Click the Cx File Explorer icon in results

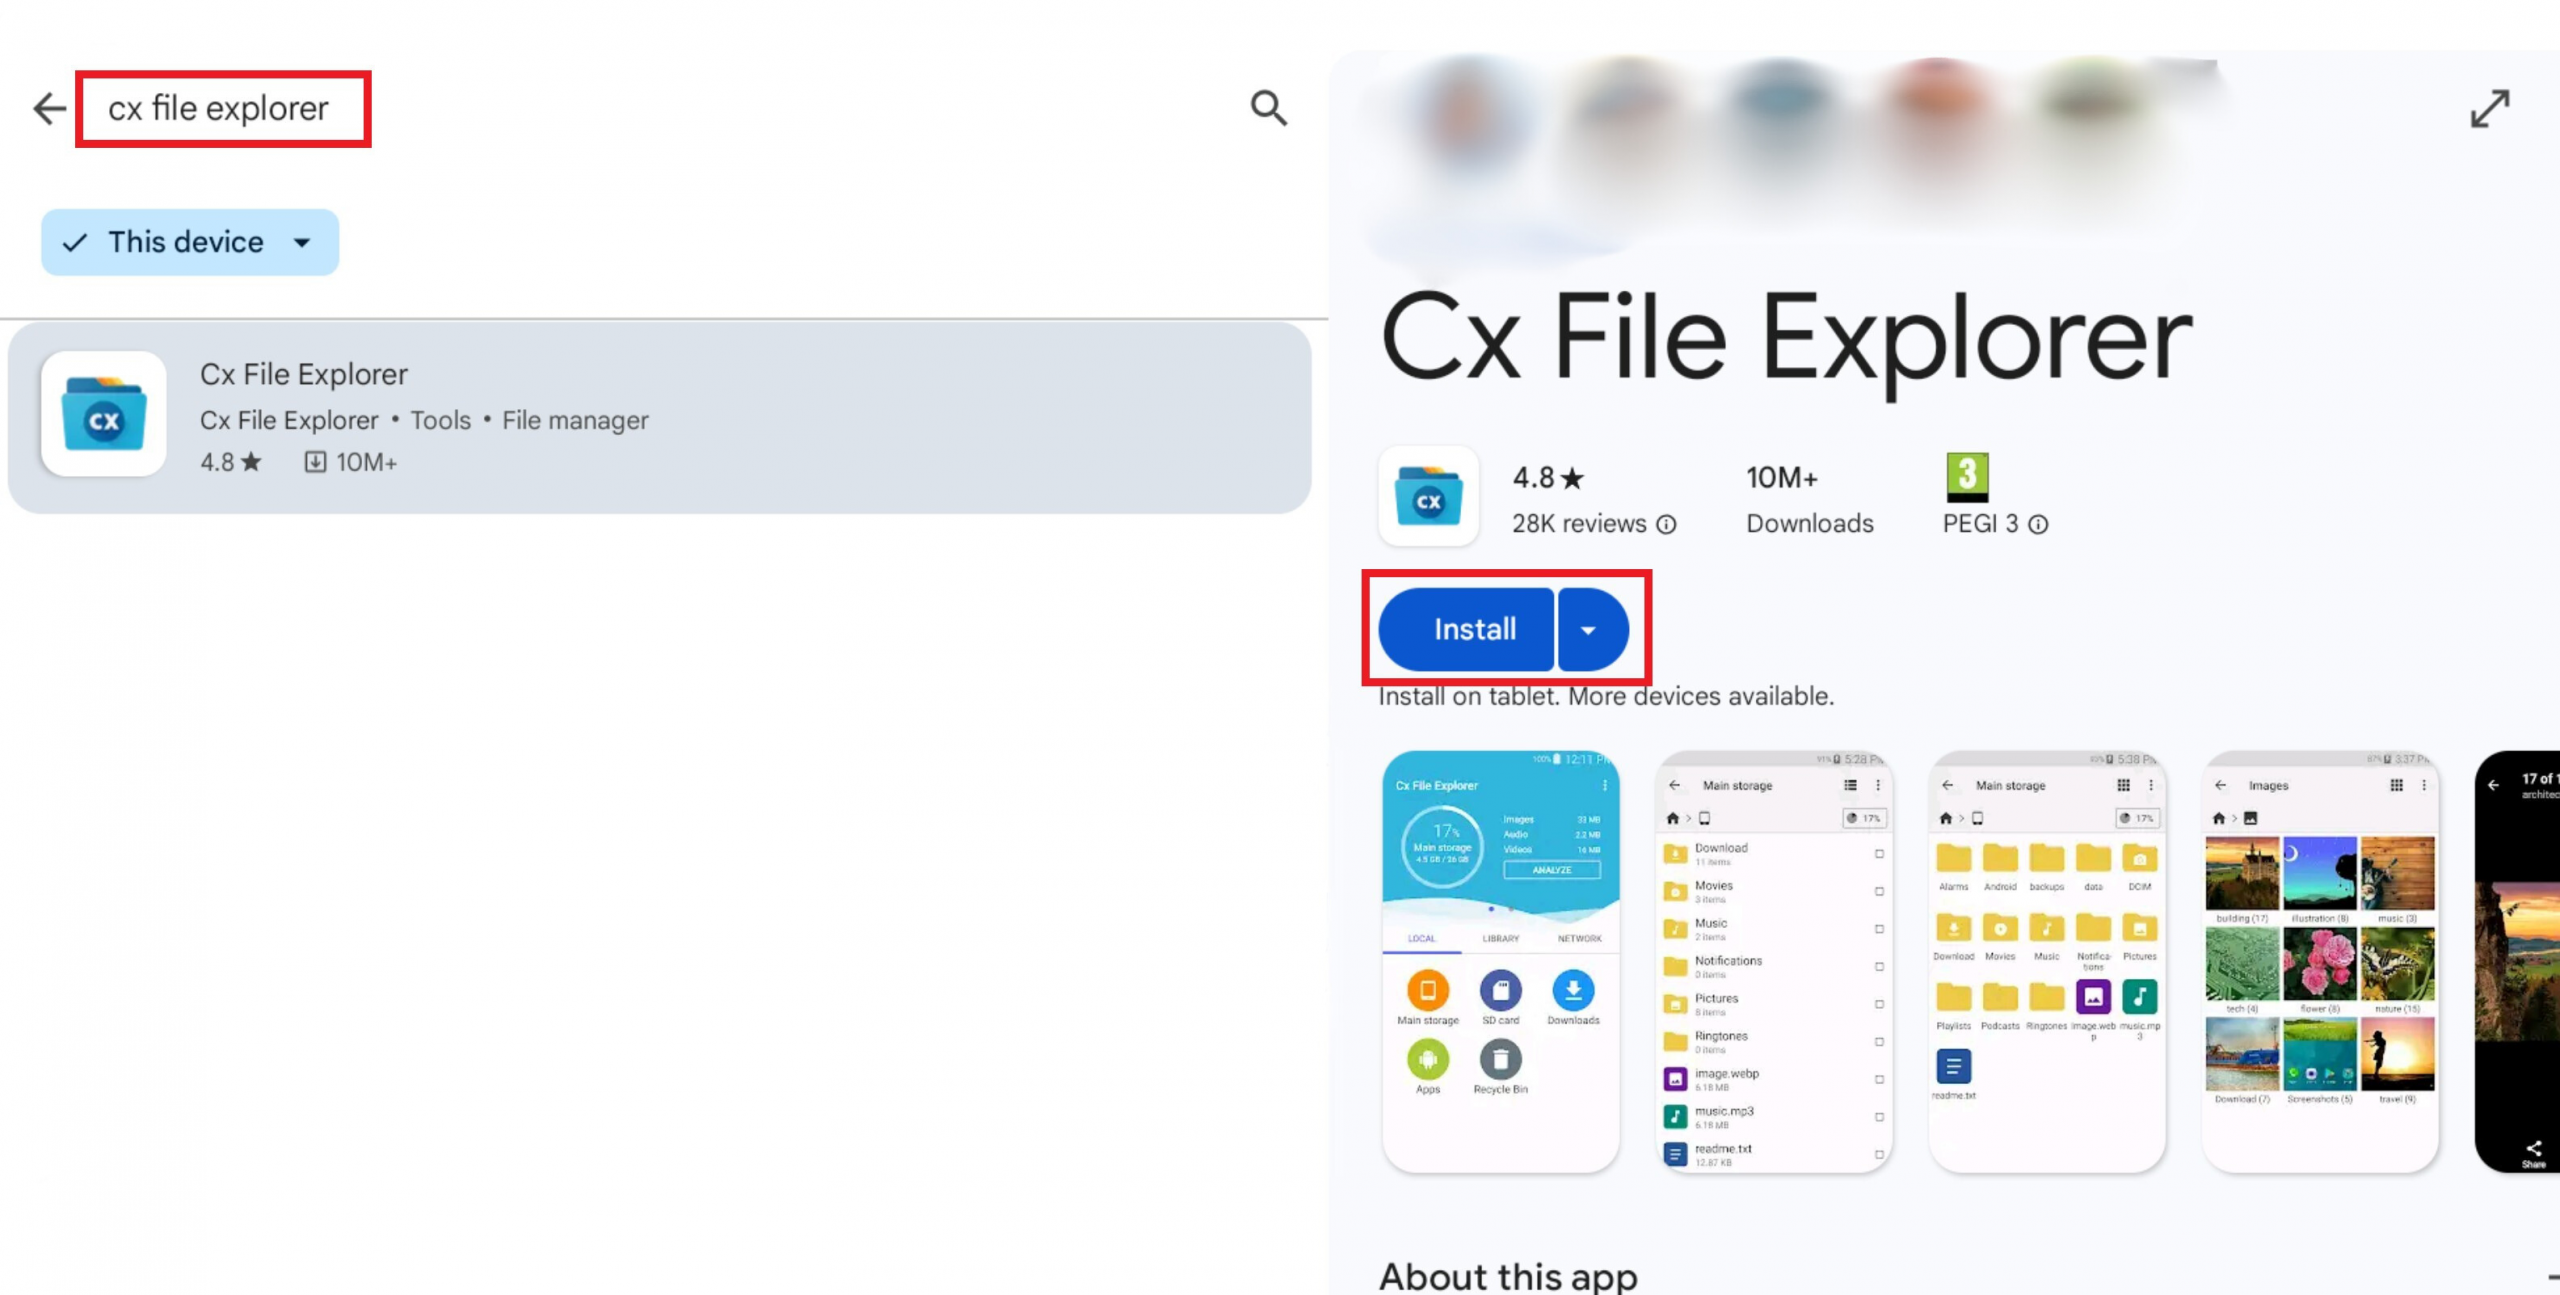pyautogui.click(x=104, y=413)
